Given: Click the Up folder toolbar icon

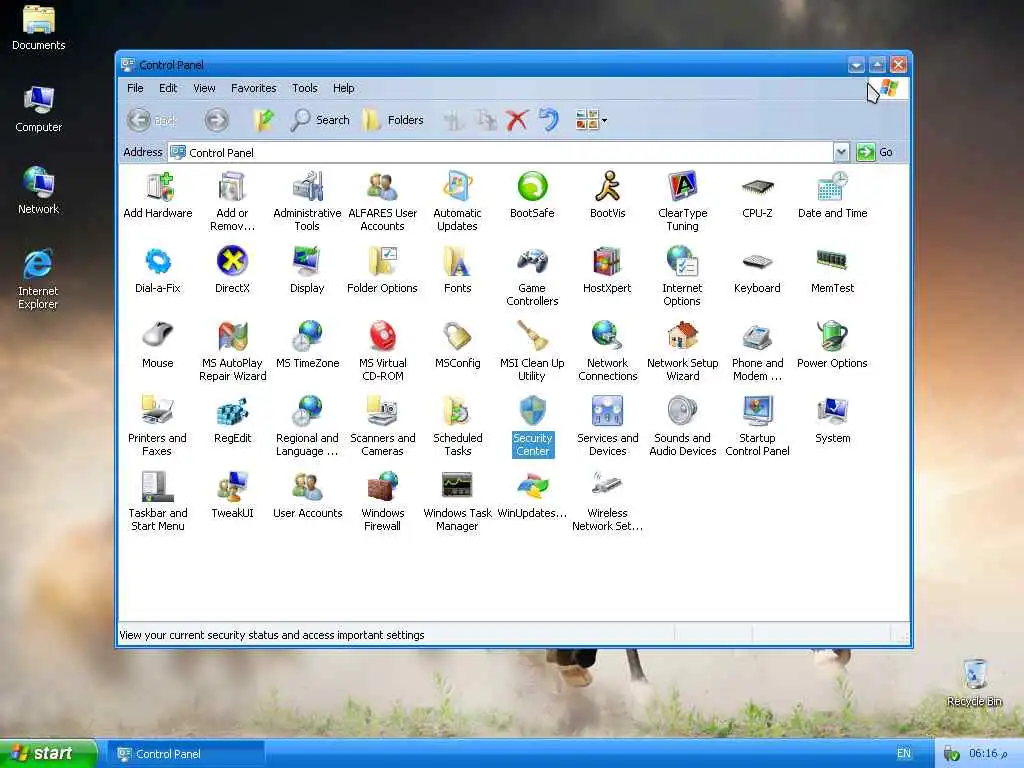Looking at the screenshot, I should point(263,120).
